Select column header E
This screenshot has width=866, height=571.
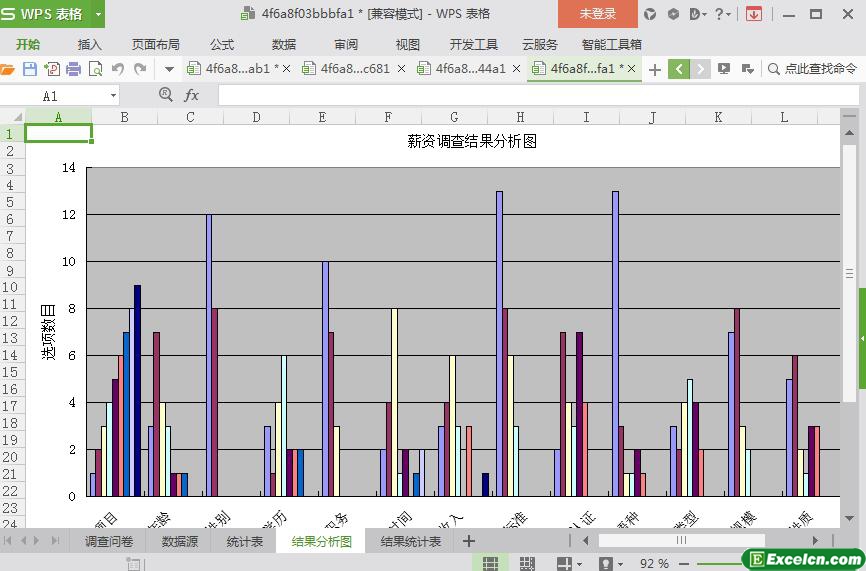point(322,117)
